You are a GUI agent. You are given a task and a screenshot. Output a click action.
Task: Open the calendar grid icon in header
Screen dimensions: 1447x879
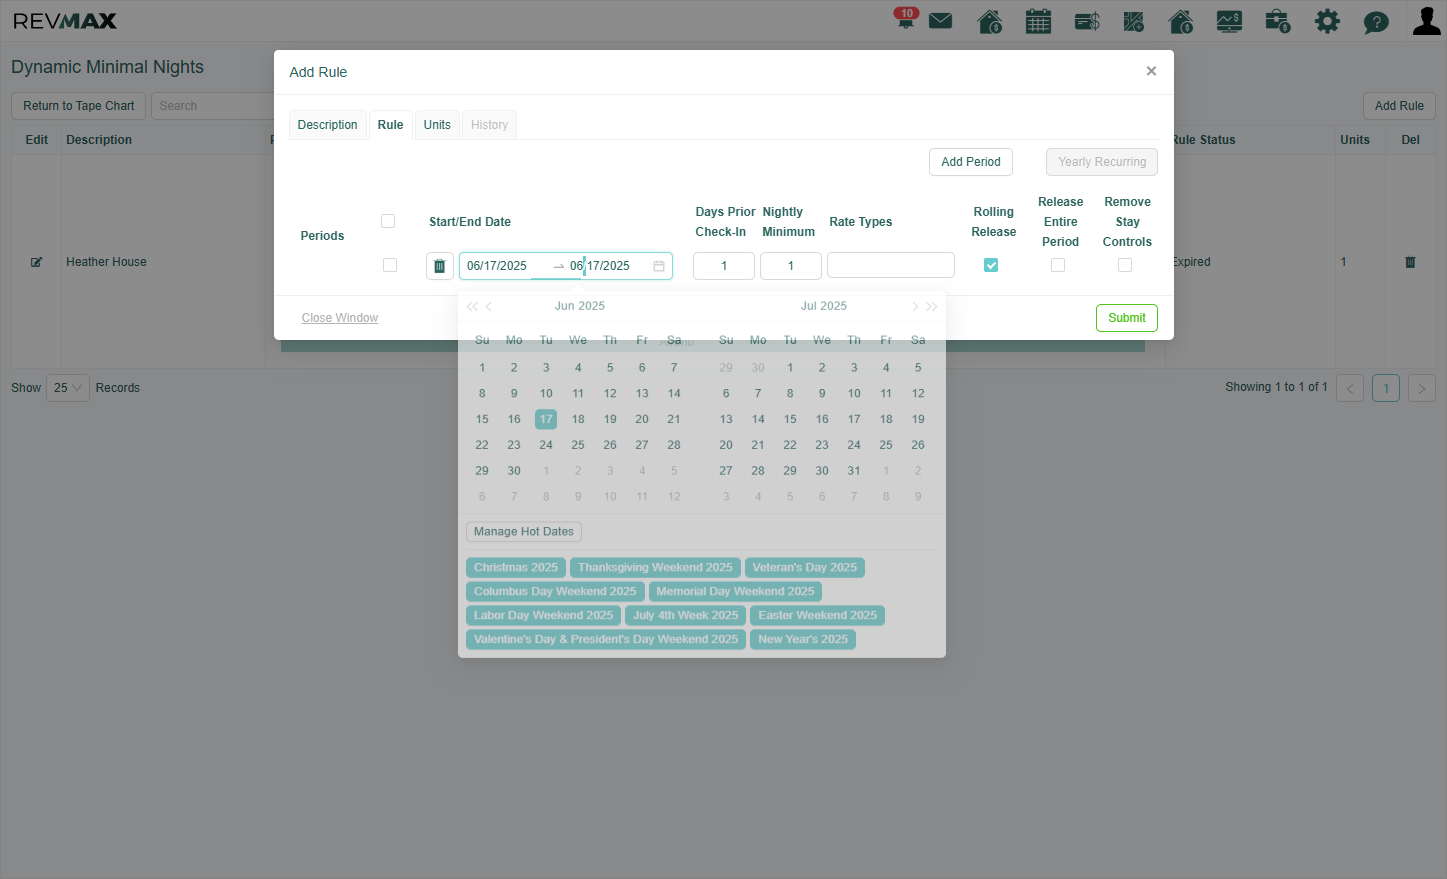point(1038,21)
